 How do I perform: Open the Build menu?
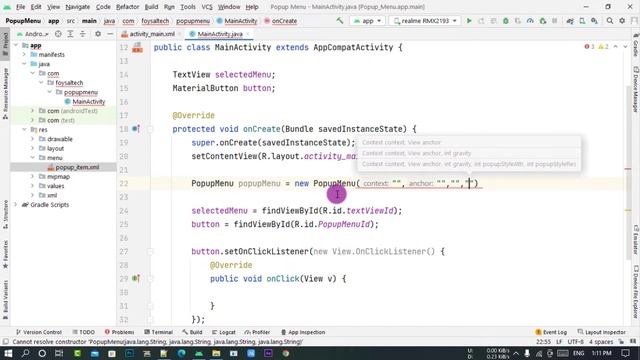point(151,7)
